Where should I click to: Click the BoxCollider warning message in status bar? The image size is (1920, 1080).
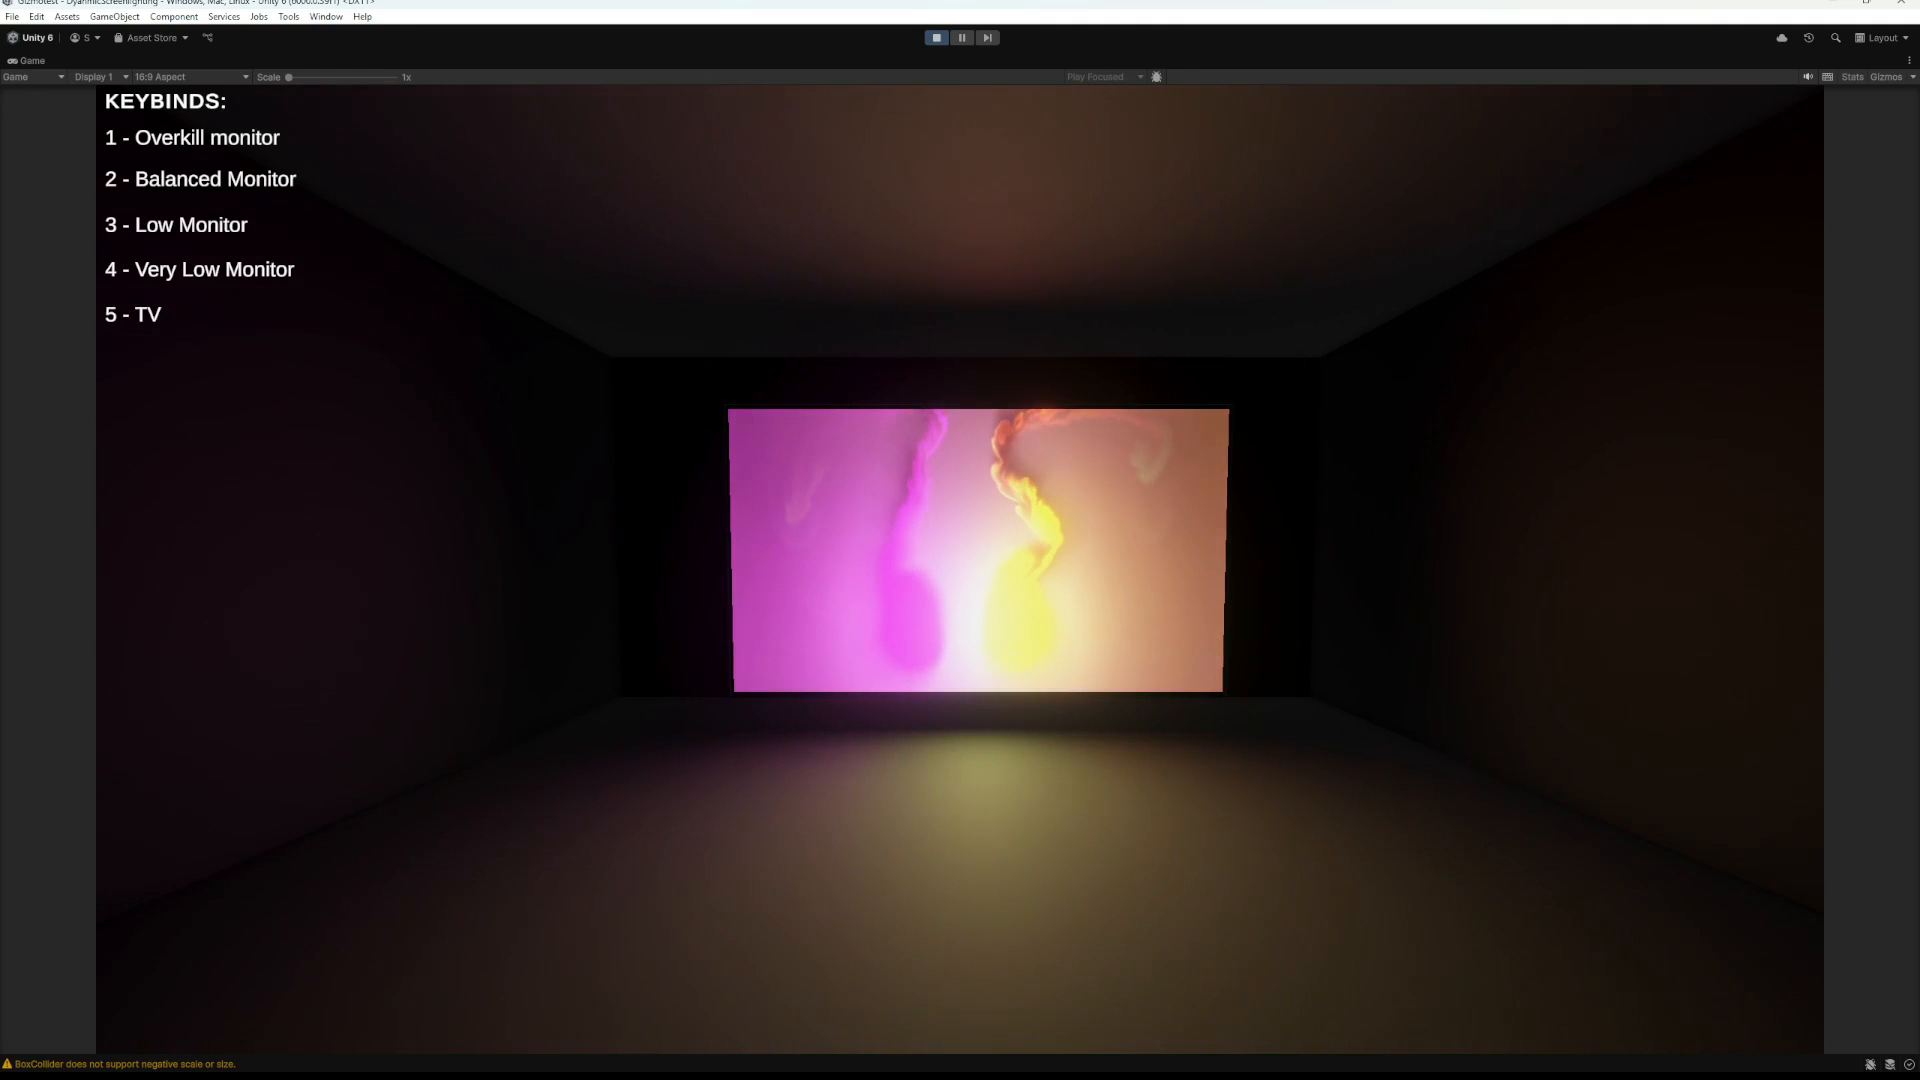pyautogui.click(x=125, y=1064)
